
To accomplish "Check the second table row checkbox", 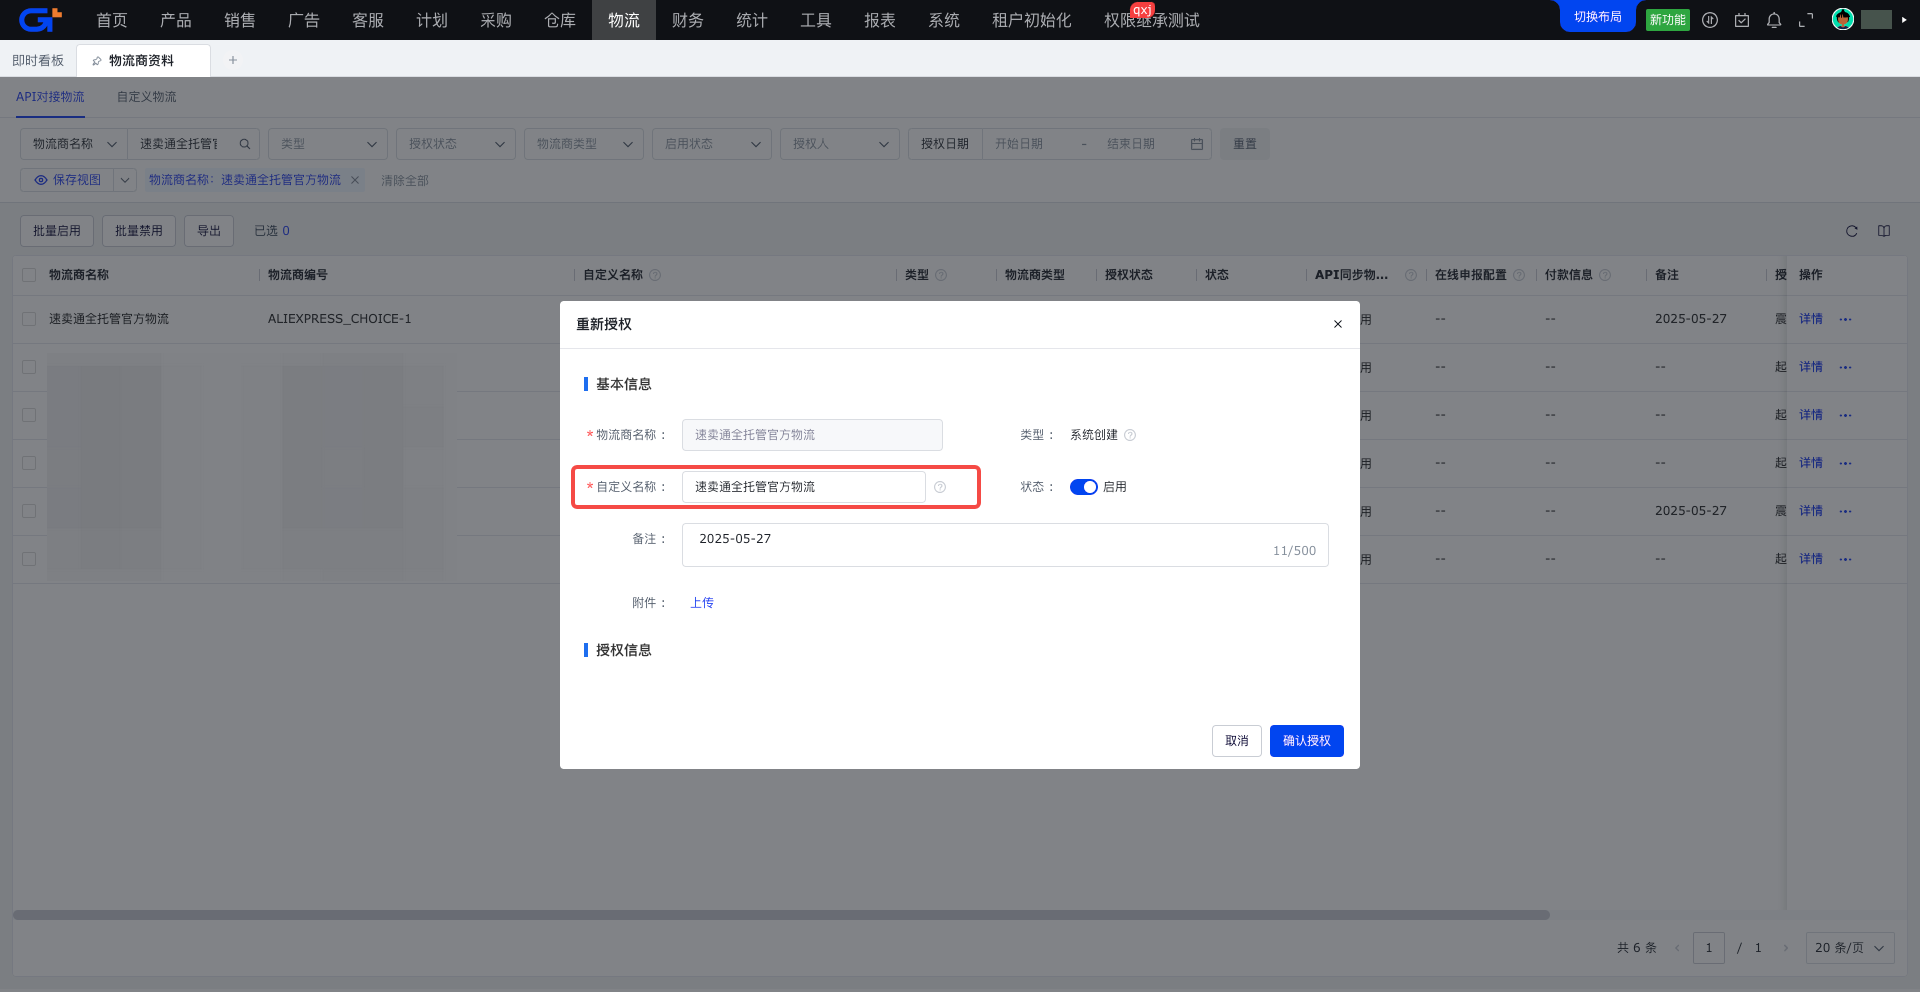I will pos(29,367).
